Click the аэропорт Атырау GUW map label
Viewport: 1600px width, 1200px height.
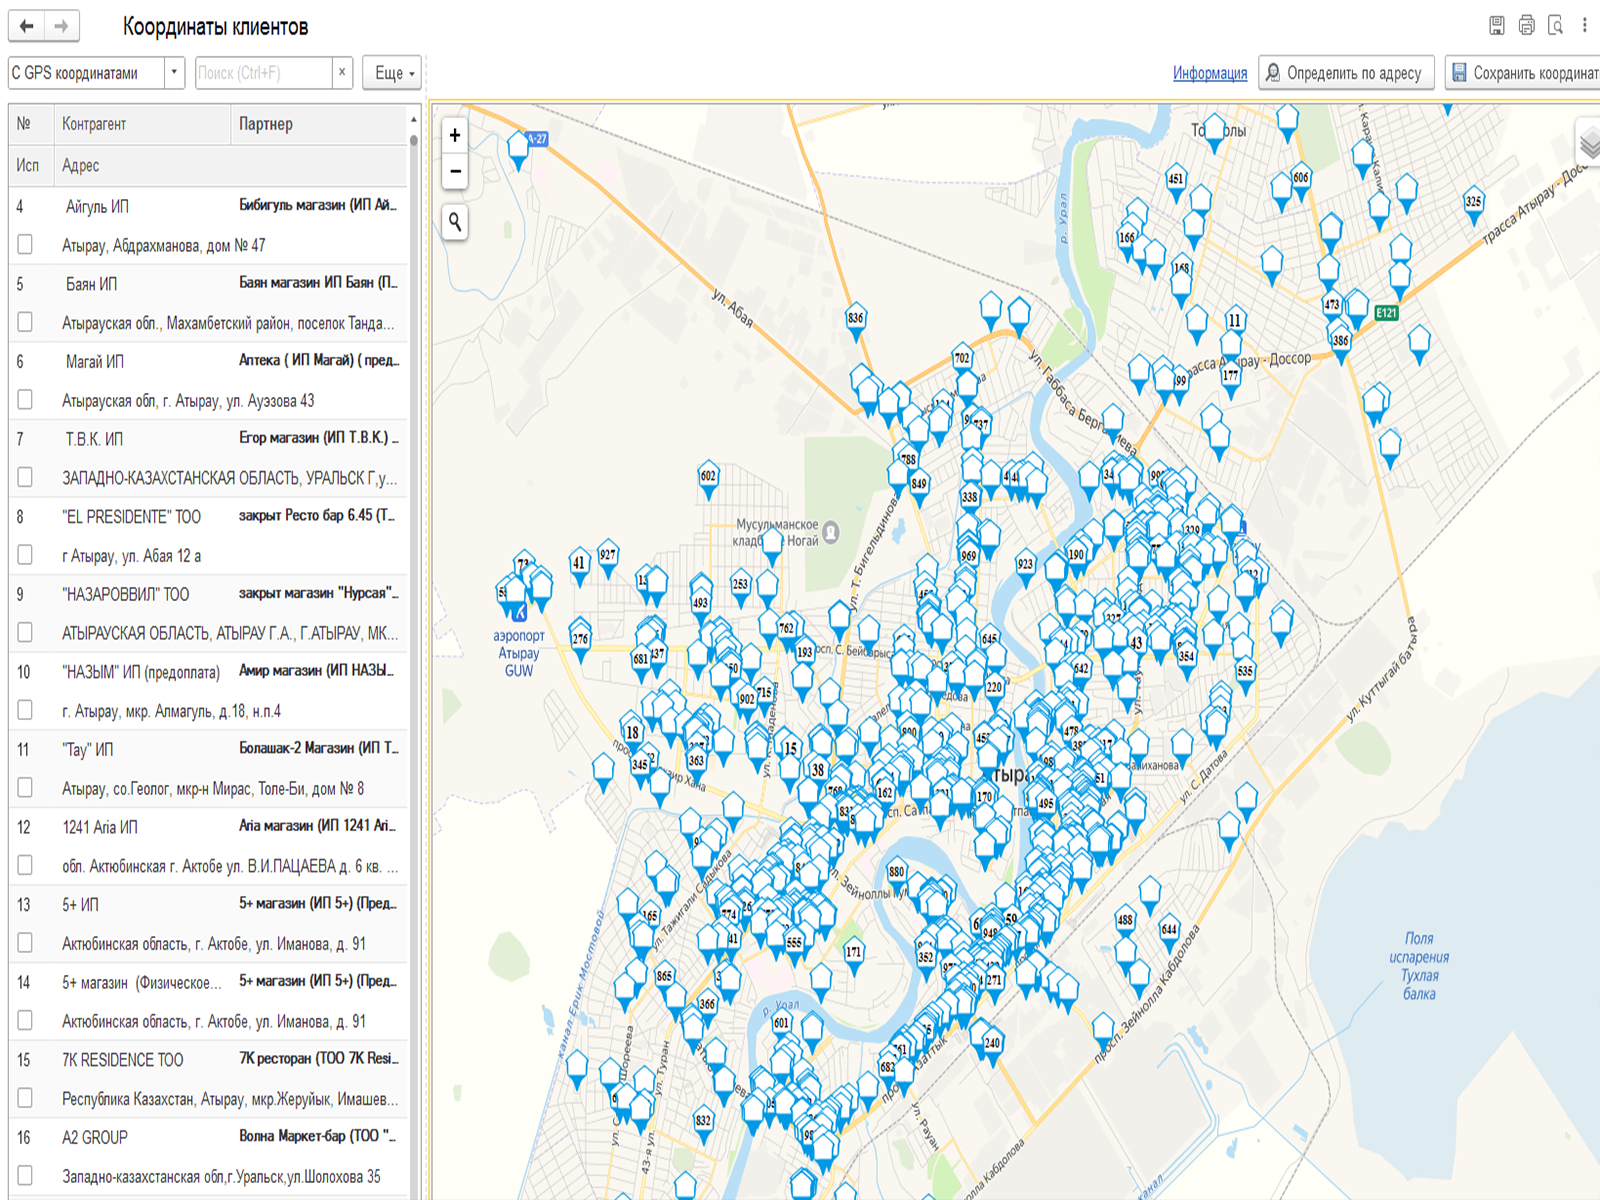click(519, 653)
